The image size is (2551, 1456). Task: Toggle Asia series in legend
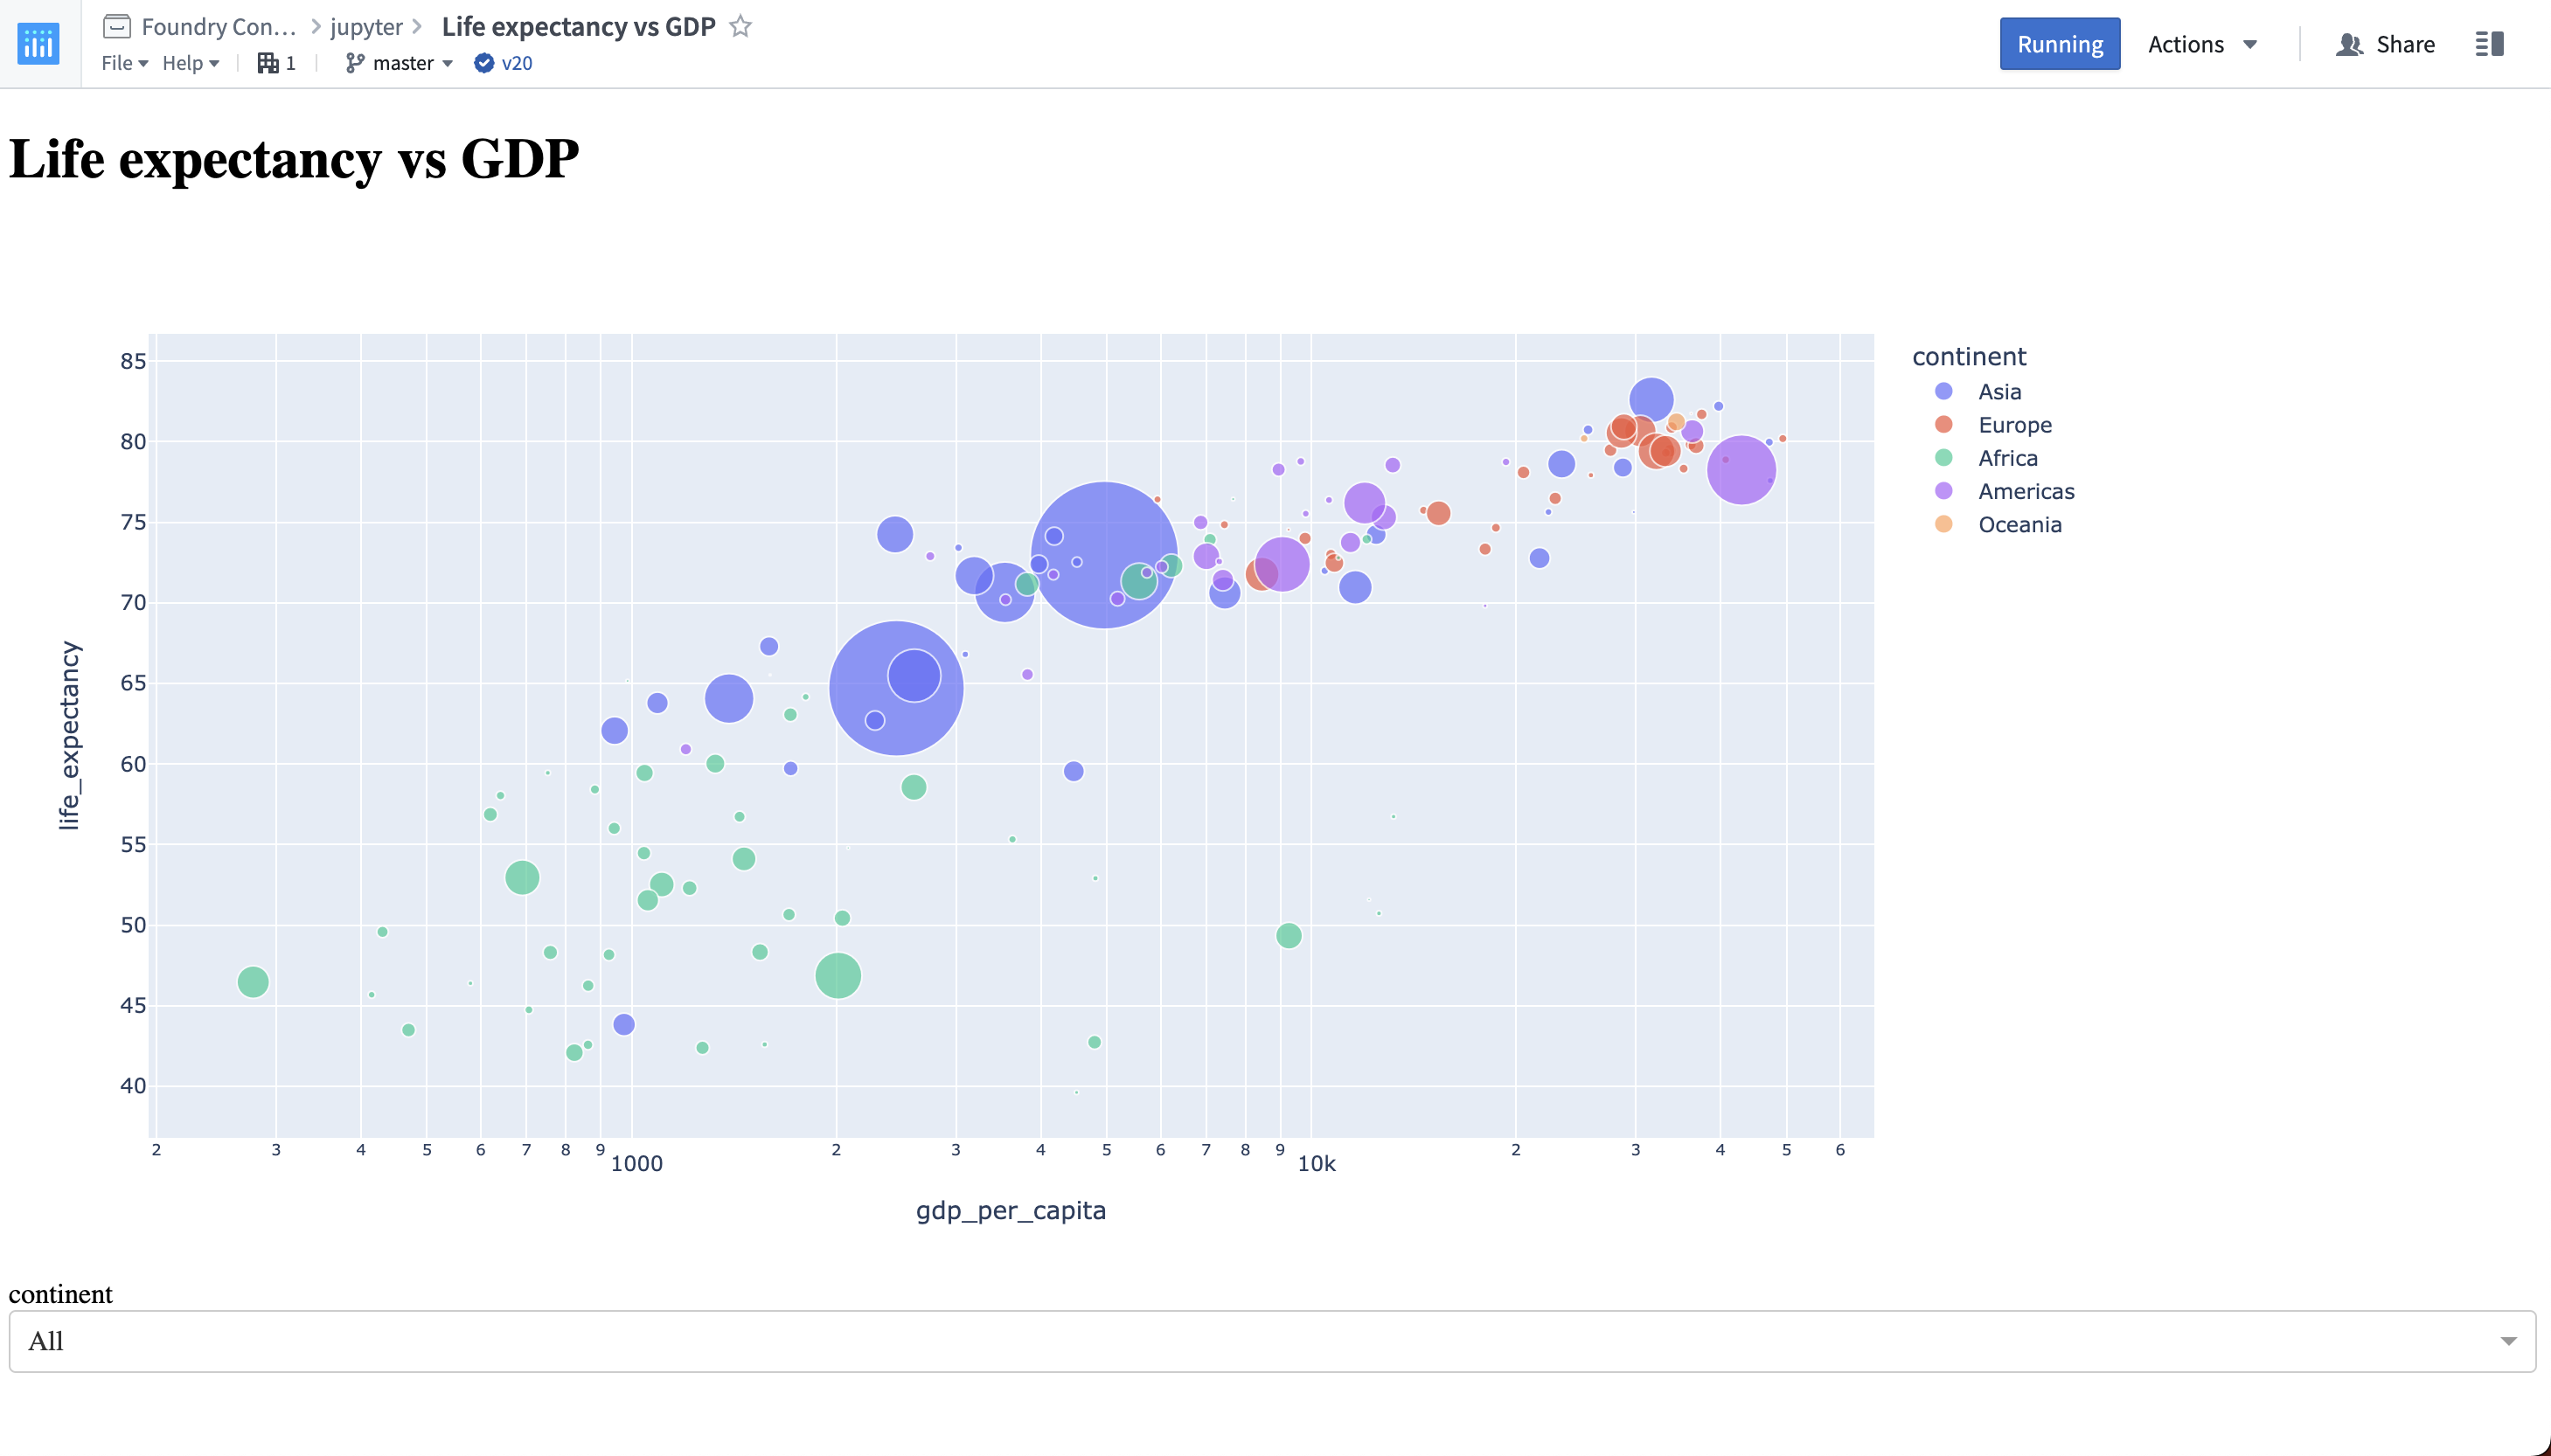(x=1999, y=392)
